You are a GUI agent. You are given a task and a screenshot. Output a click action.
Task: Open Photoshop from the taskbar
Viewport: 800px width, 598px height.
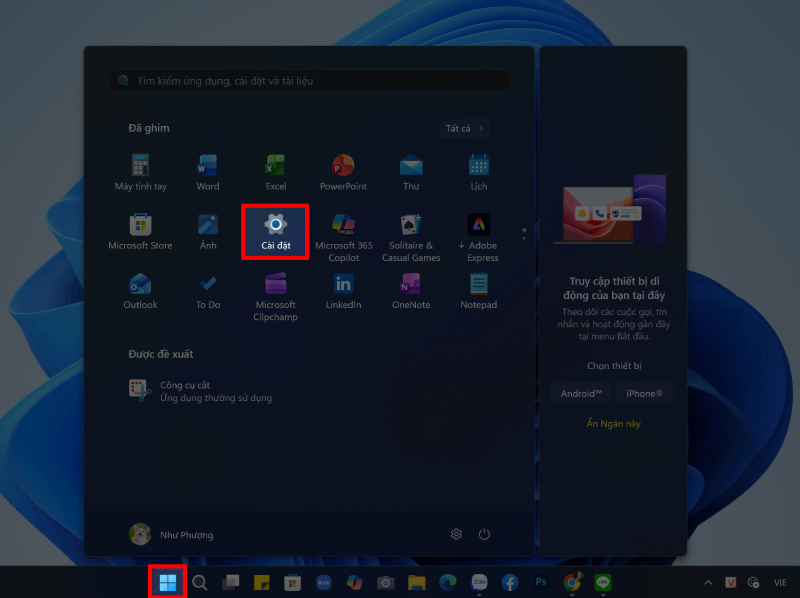coord(540,582)
